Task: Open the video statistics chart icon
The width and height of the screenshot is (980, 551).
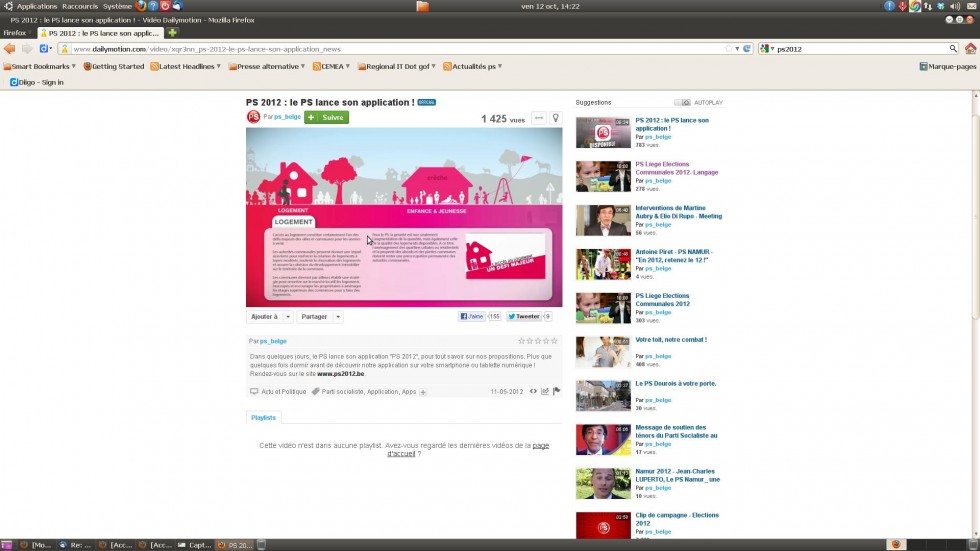Action: pyautogui.click(x=545, y=392)
